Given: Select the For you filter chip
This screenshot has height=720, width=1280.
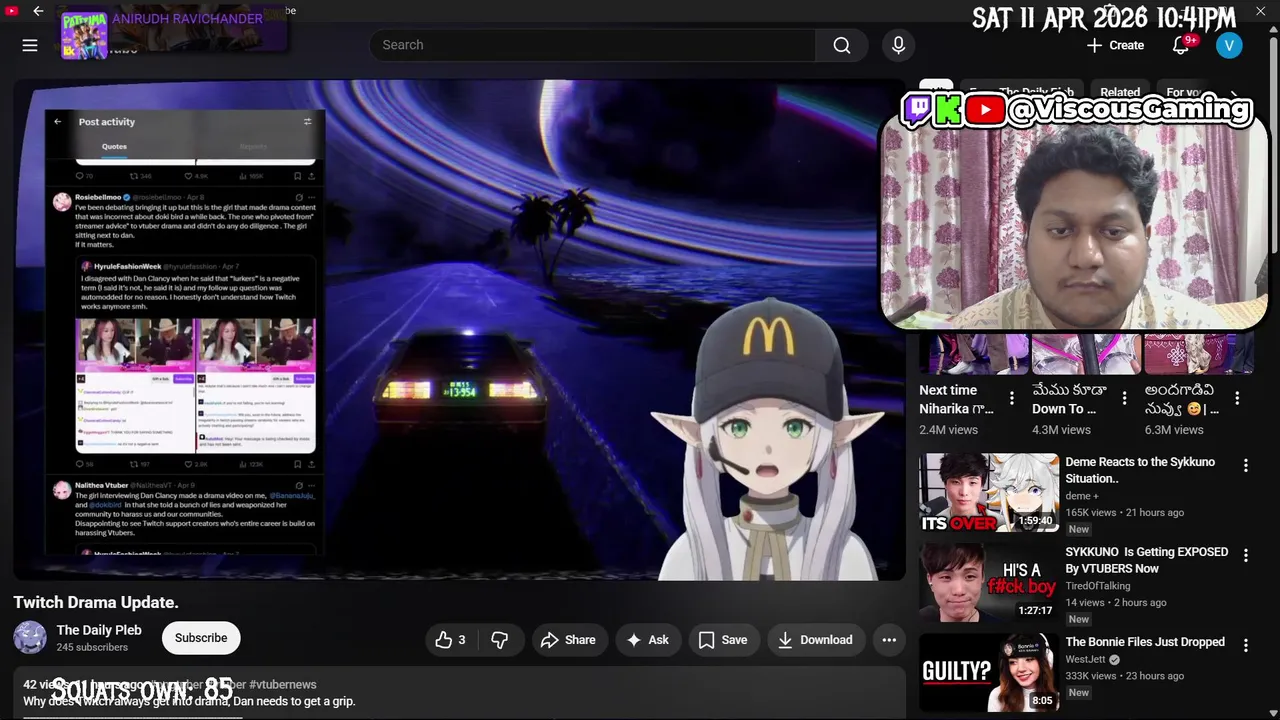Looking at the screenshot, I should [x=1183, y=92].
